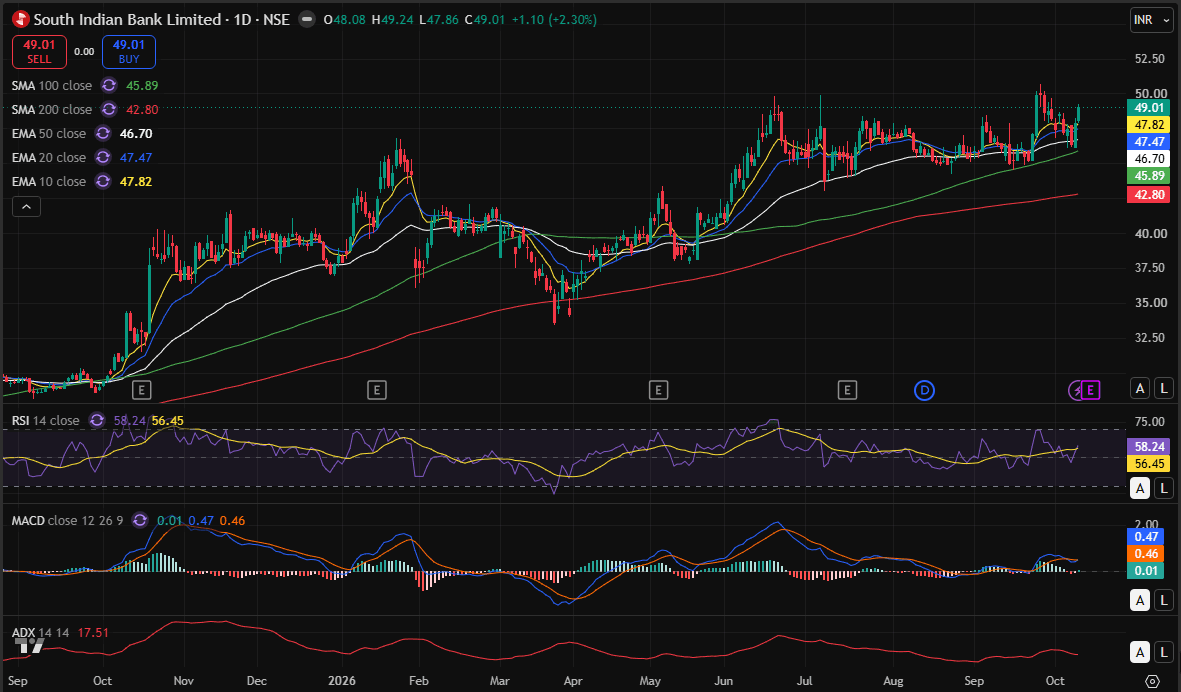Image resolution: width=1181 pixels, height=692 pixels.
Task: Click the yellow 56.45 RSI average label
Action: pos(1149,464)
